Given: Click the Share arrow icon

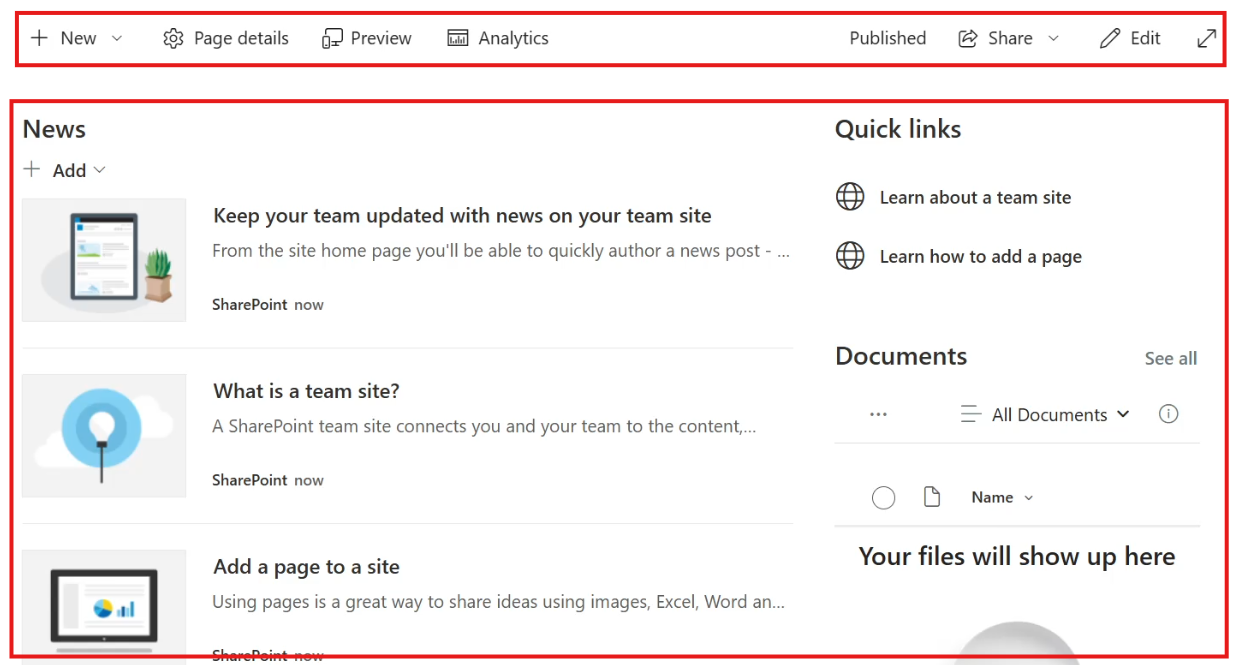Looking at the screenshot, I should [967, 38].
